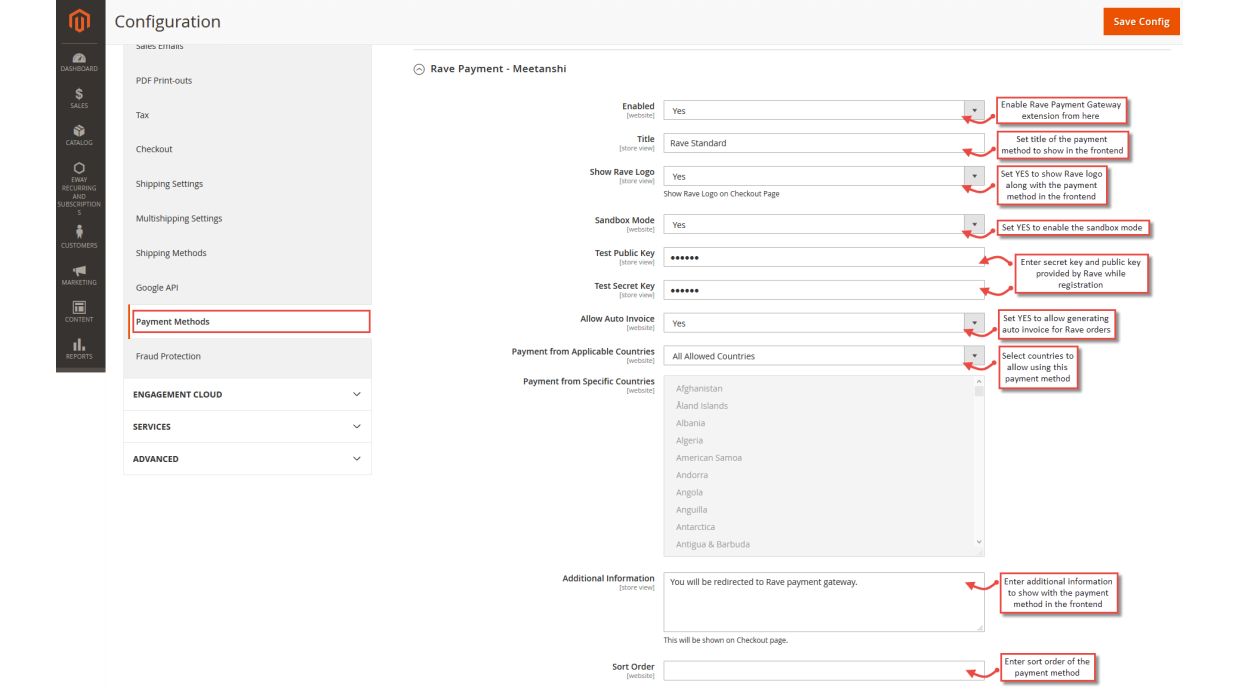Select Shipping Settings in config menu
The width and height of the screenshot is (1239, 690).
click(x=169, y=184)
